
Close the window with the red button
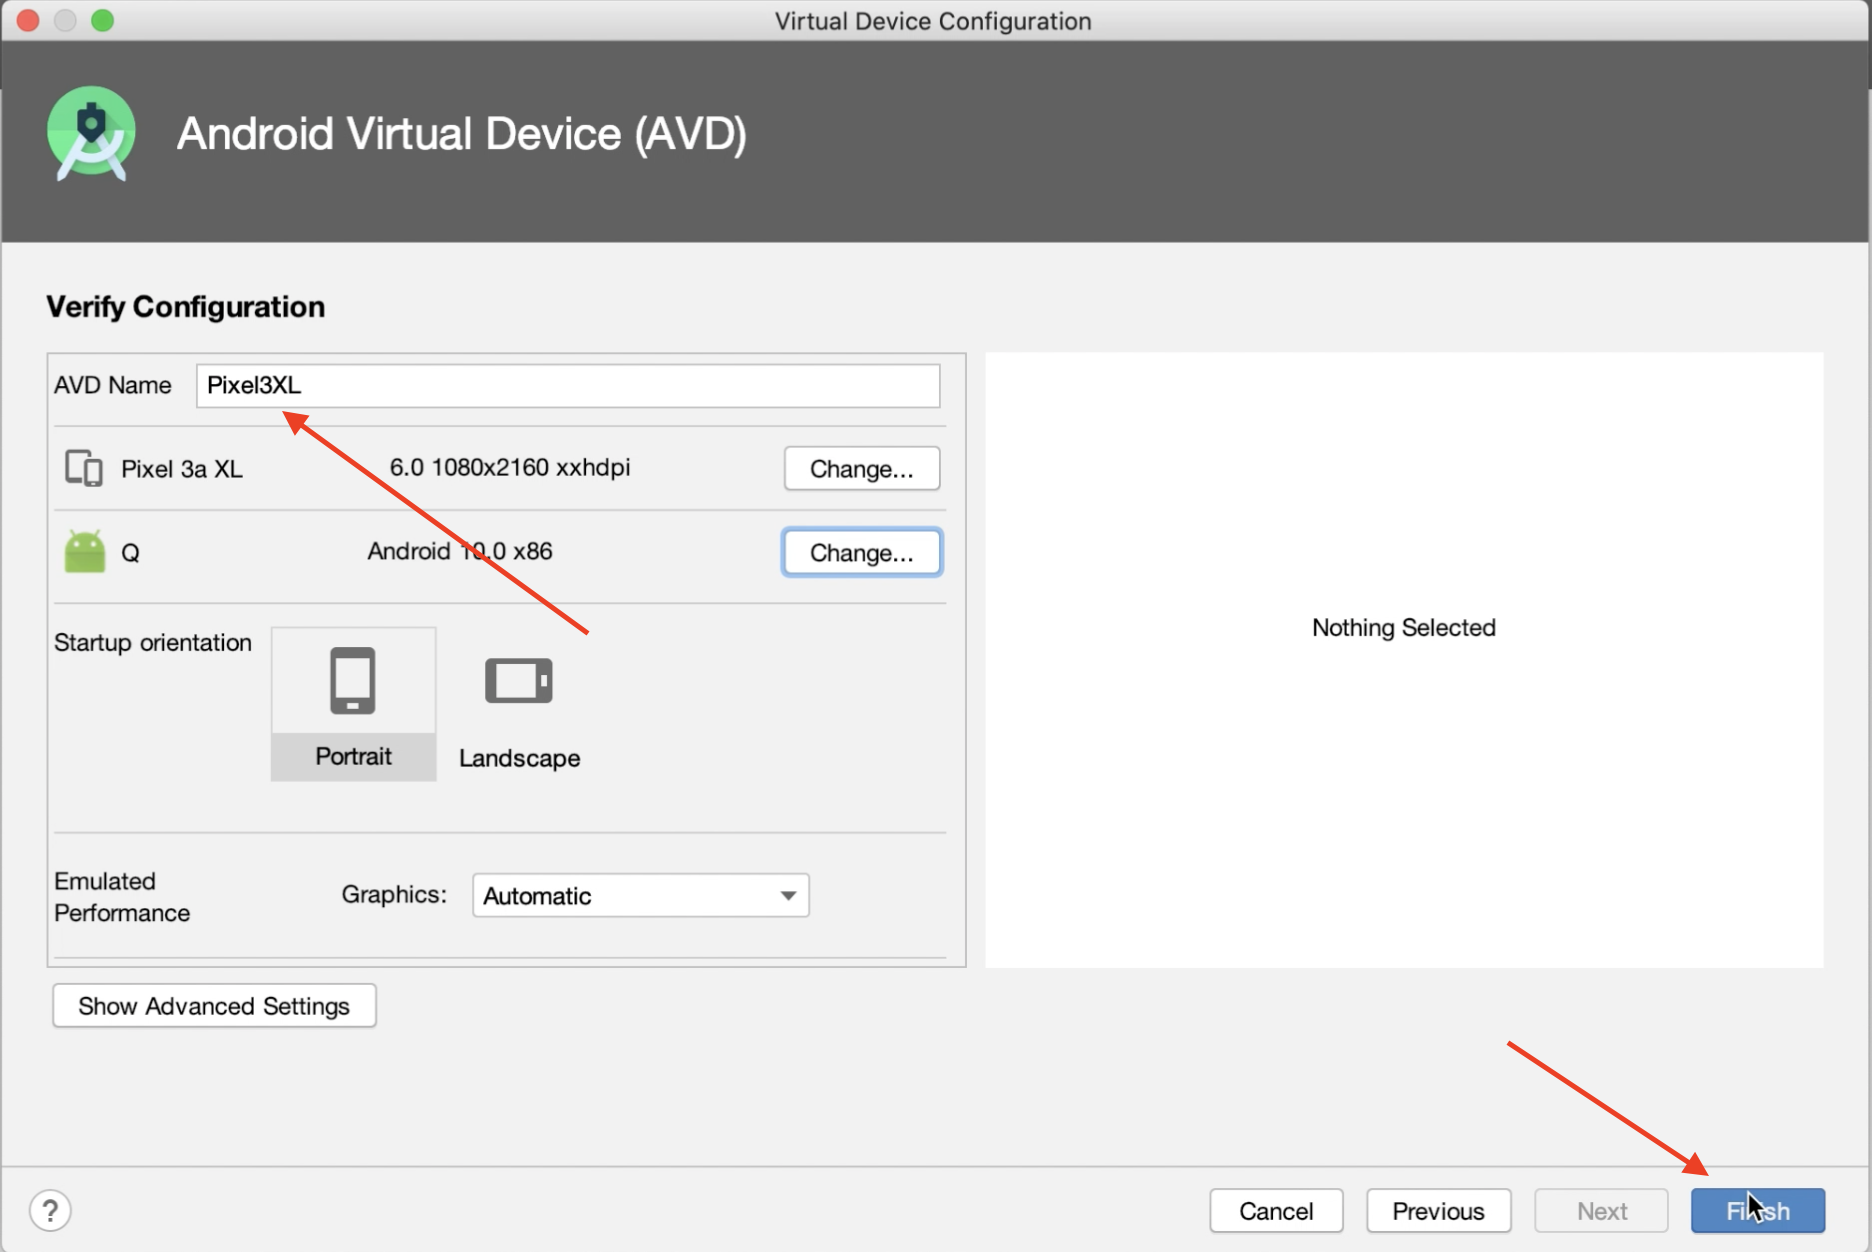tap(28, 20)
